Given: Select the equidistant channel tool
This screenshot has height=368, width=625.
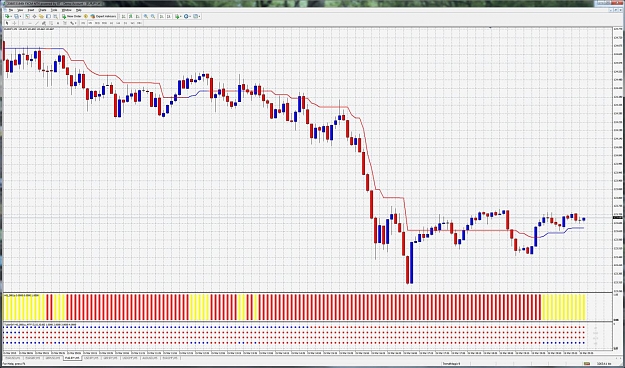Looking at the screenshot, I should (43, 23).
